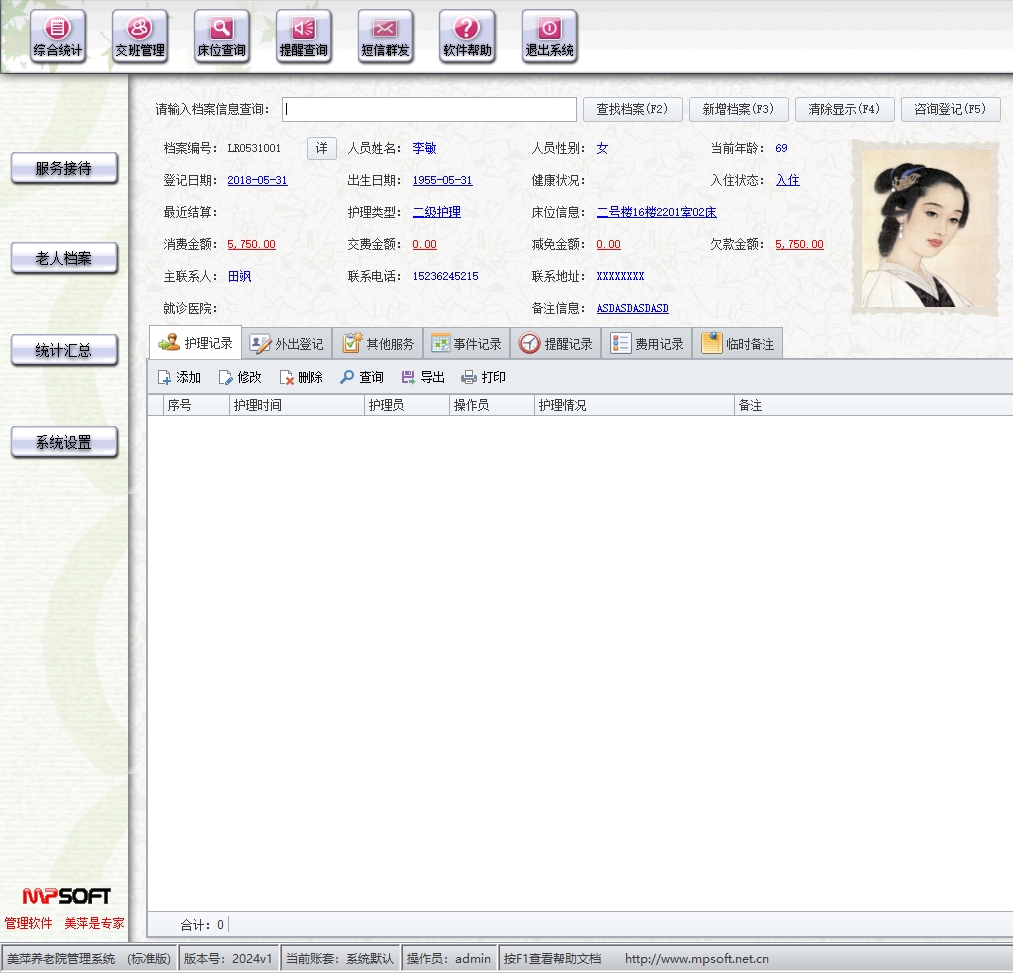
Task: Open 提醒查询 reminder query icon
Action: point(304,37)
